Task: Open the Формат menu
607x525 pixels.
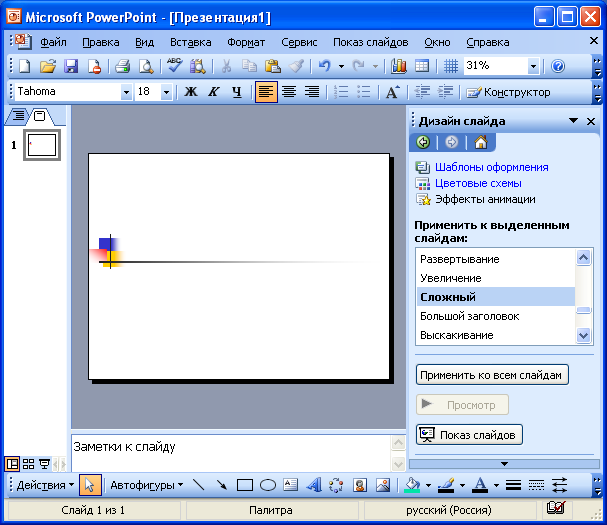Action: 246,42
